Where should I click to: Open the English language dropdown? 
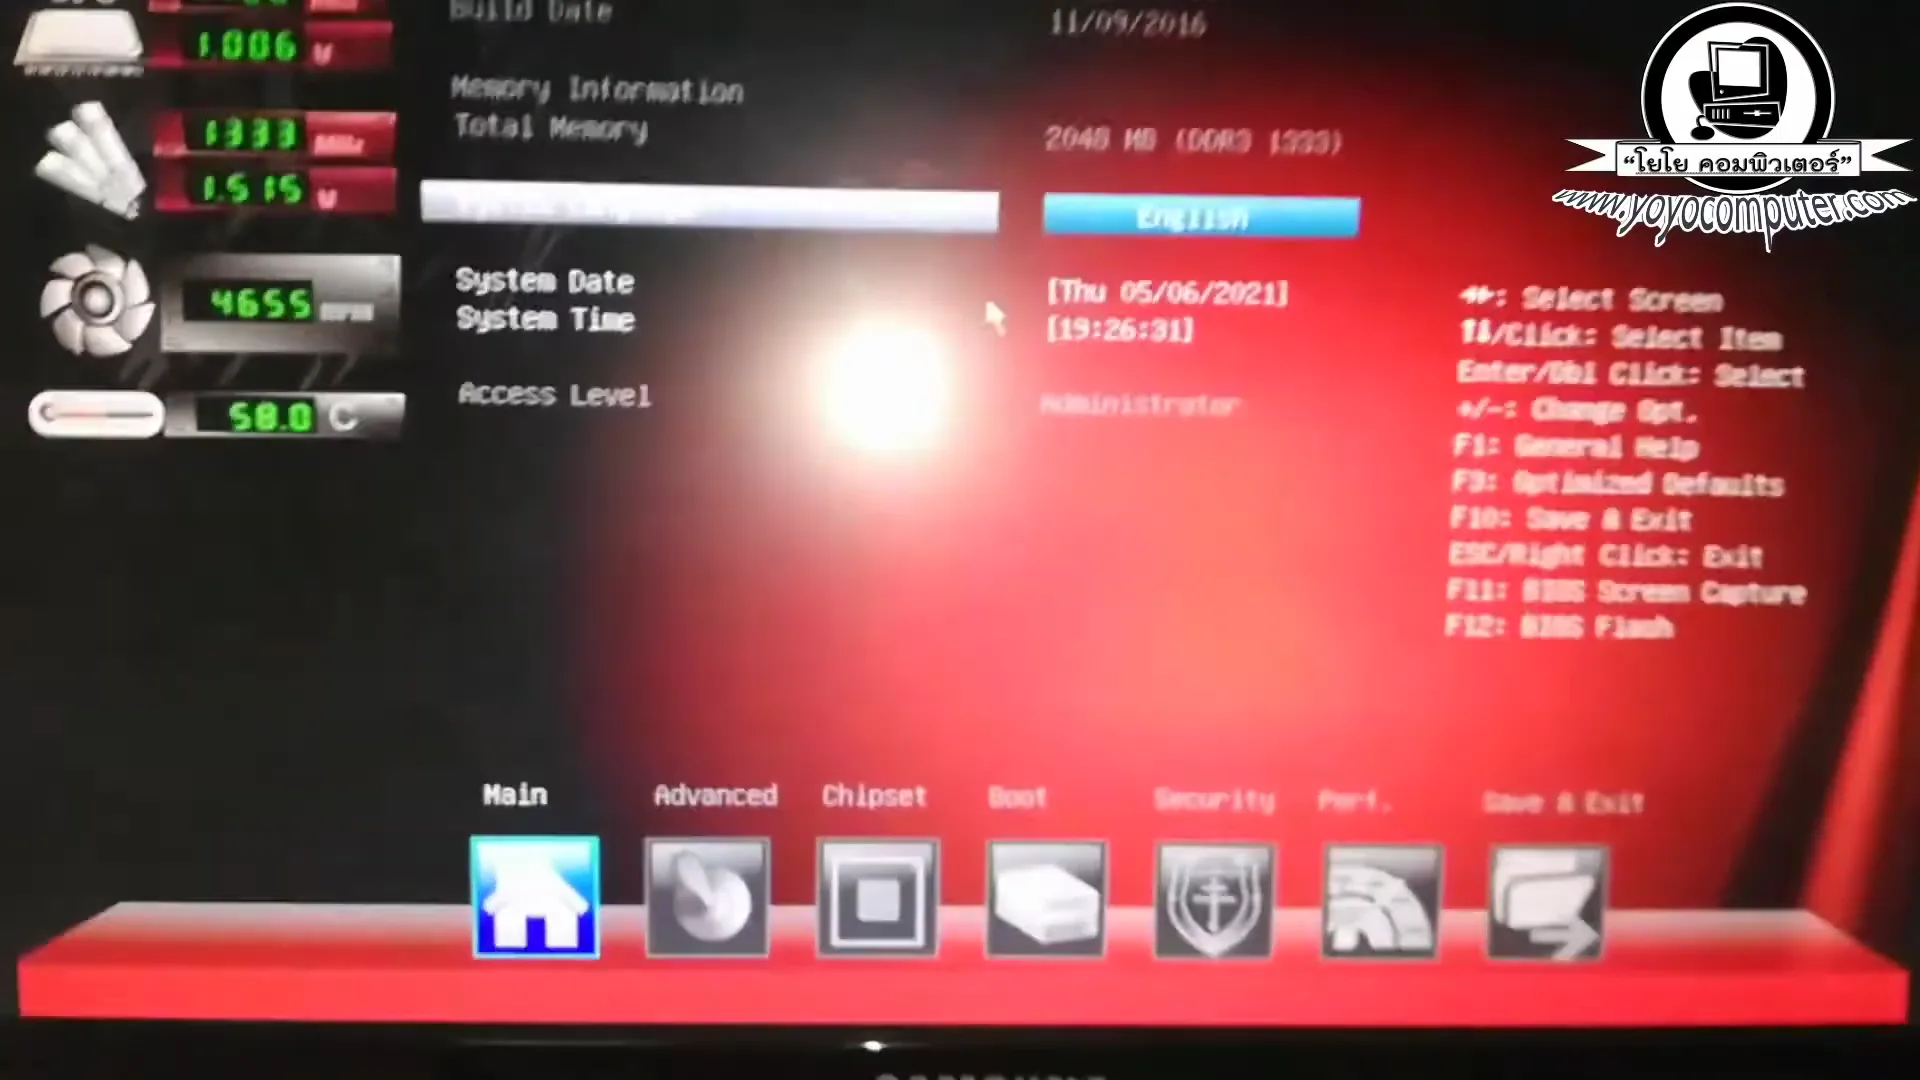pos(1201,216)
